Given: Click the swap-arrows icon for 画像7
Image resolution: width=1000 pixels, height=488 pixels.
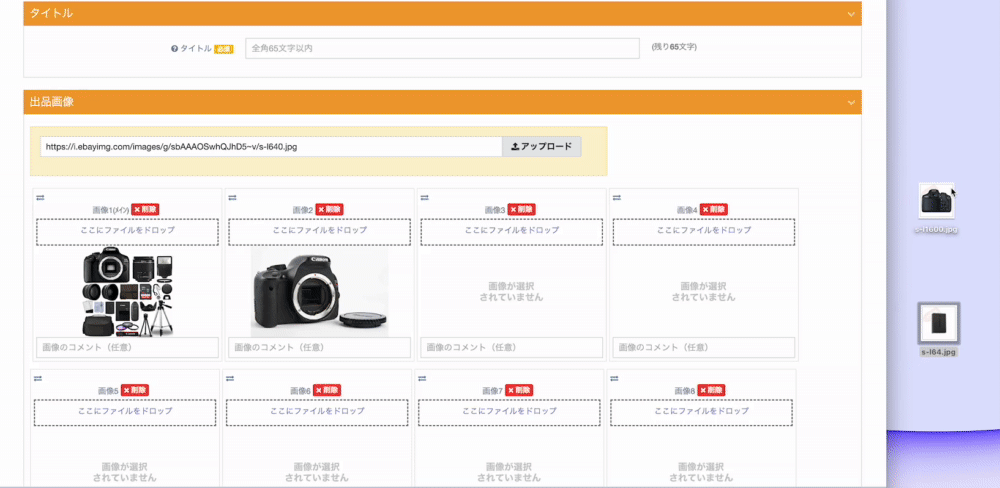Looking at the screenshot, I should tap(422, 378).
